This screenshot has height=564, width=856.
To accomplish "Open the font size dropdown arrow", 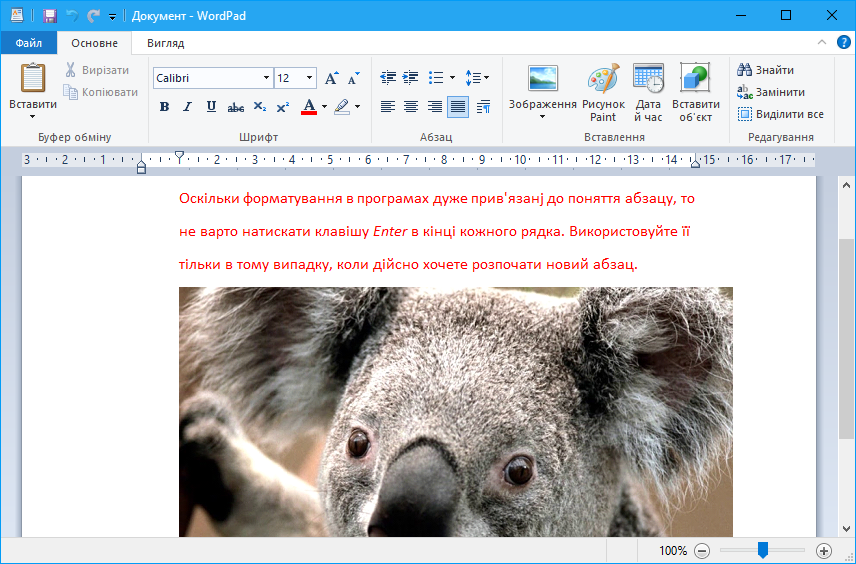I will [x=309, y=78].
